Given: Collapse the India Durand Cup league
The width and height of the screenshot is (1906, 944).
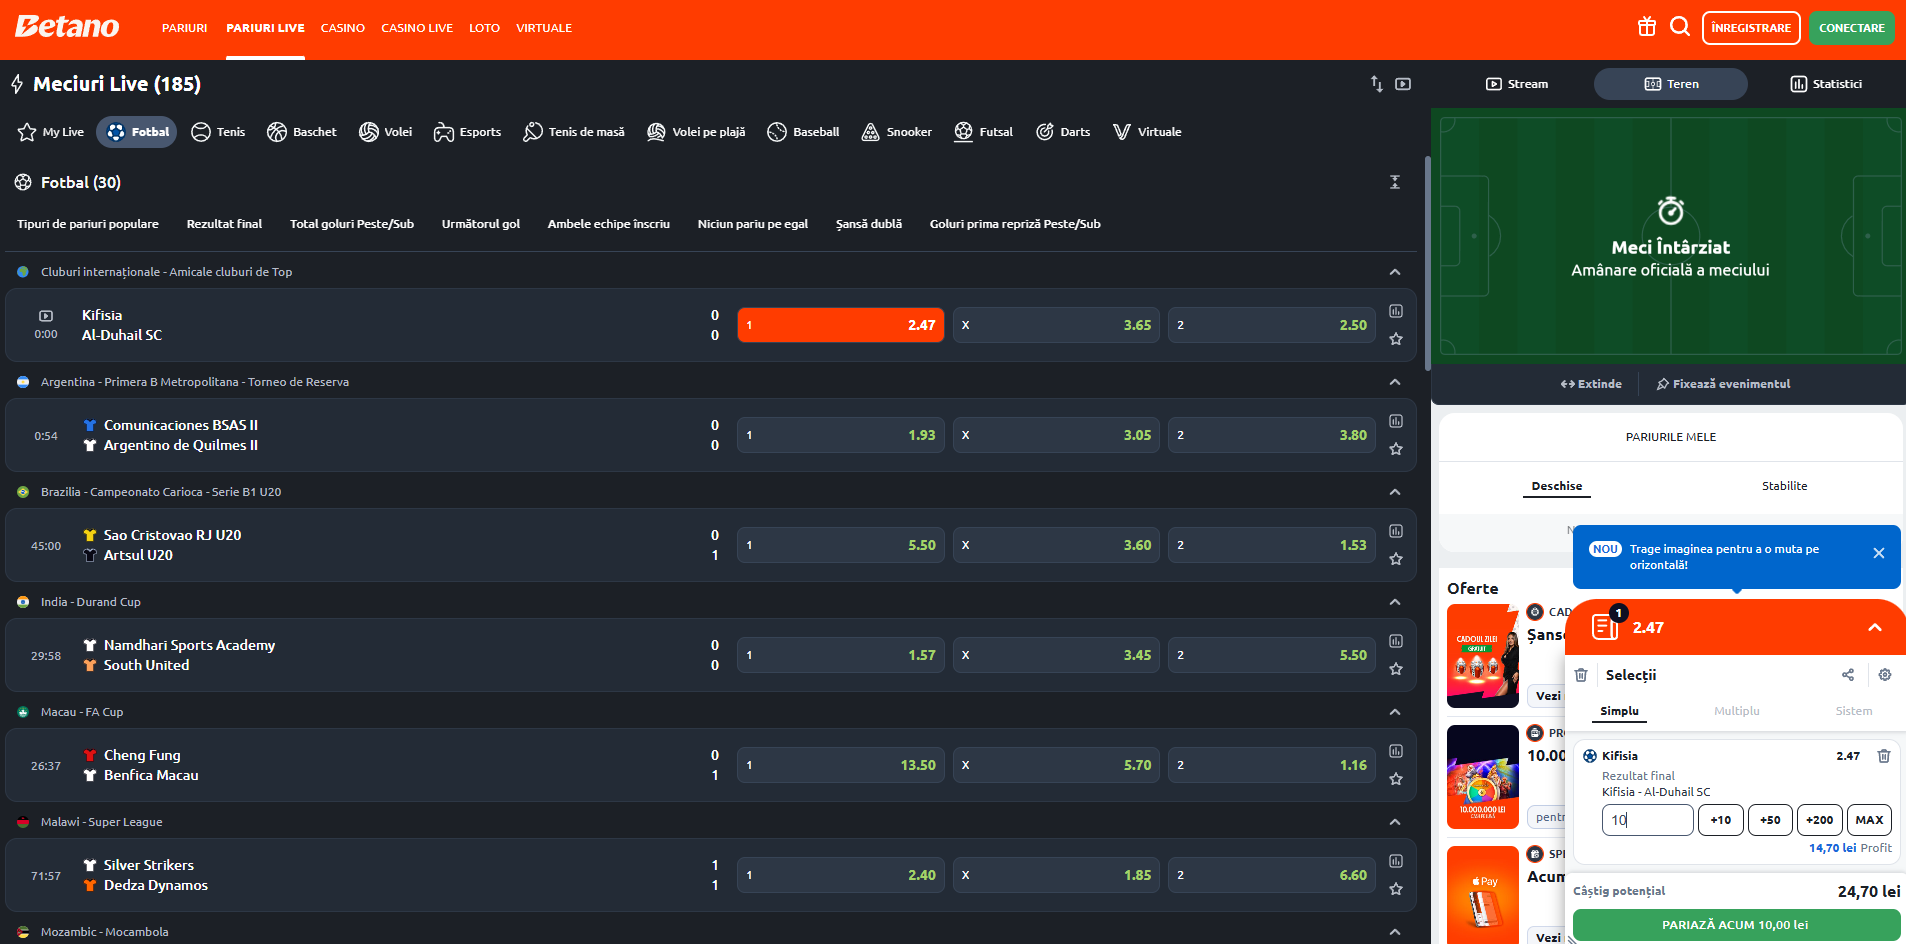Looking at the screenshot, I should pos(1395,602).
